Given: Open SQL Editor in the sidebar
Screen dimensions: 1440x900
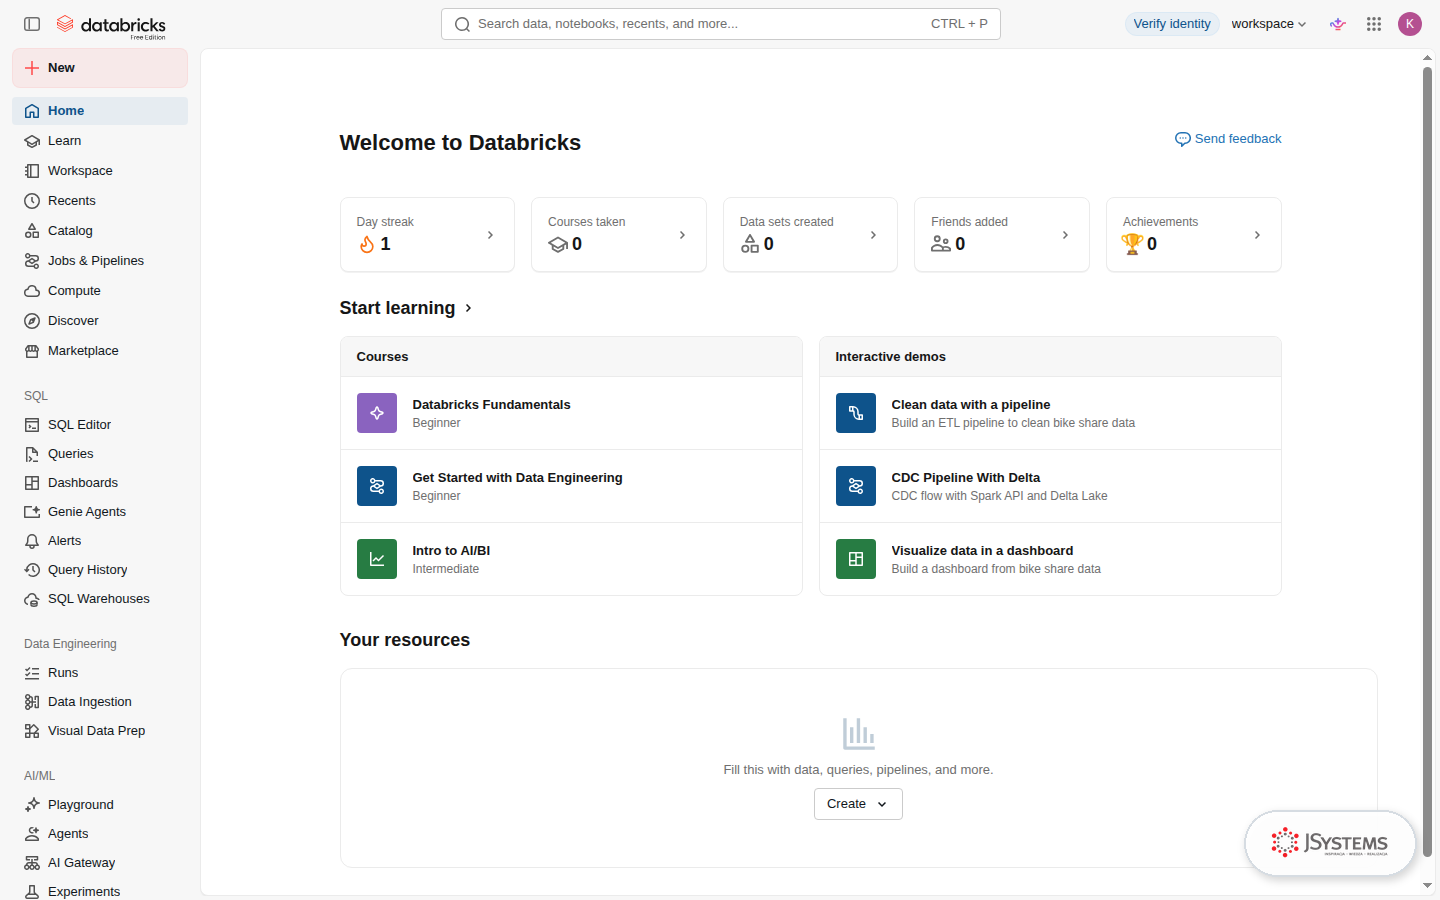Looking at the screenshot, I should (100, 425).
